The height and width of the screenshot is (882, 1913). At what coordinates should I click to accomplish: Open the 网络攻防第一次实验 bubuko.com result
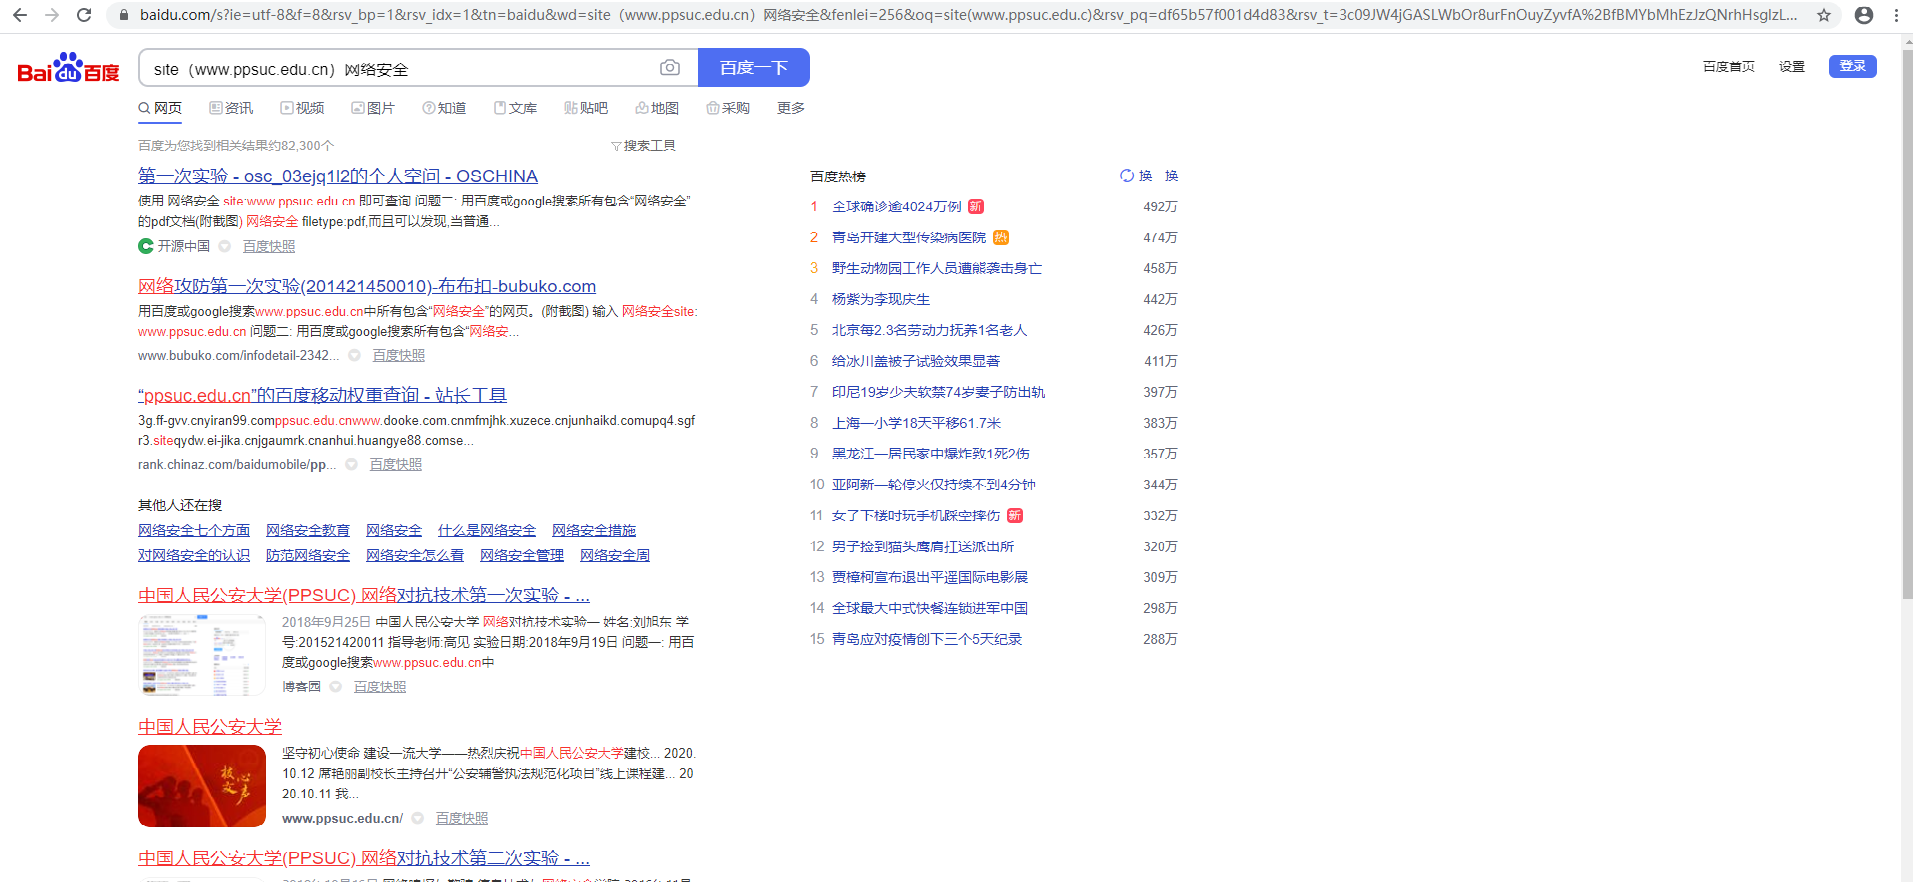367,286
